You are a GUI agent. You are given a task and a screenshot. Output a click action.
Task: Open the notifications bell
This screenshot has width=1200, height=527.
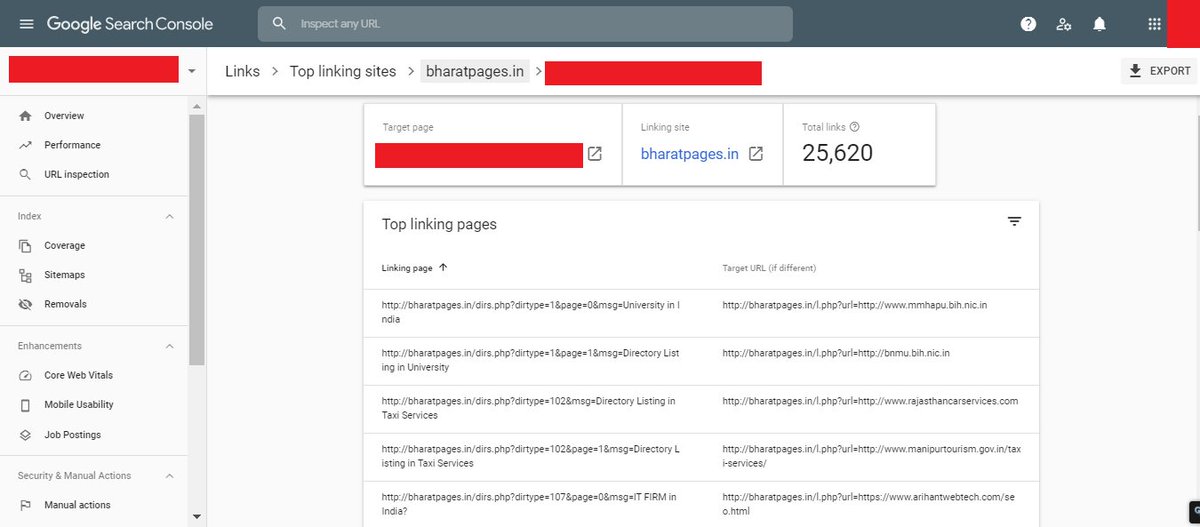coord(1099,24)
